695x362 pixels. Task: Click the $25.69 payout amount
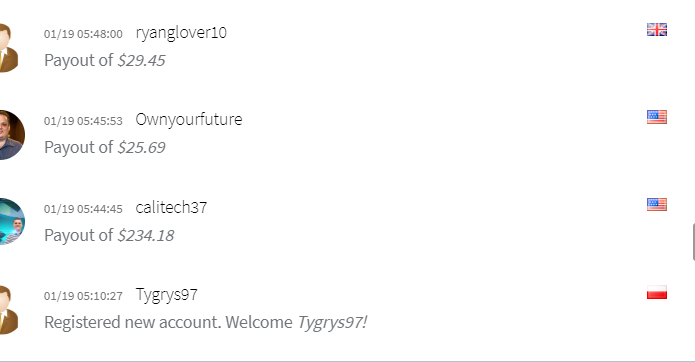click(x=141, y=147)
